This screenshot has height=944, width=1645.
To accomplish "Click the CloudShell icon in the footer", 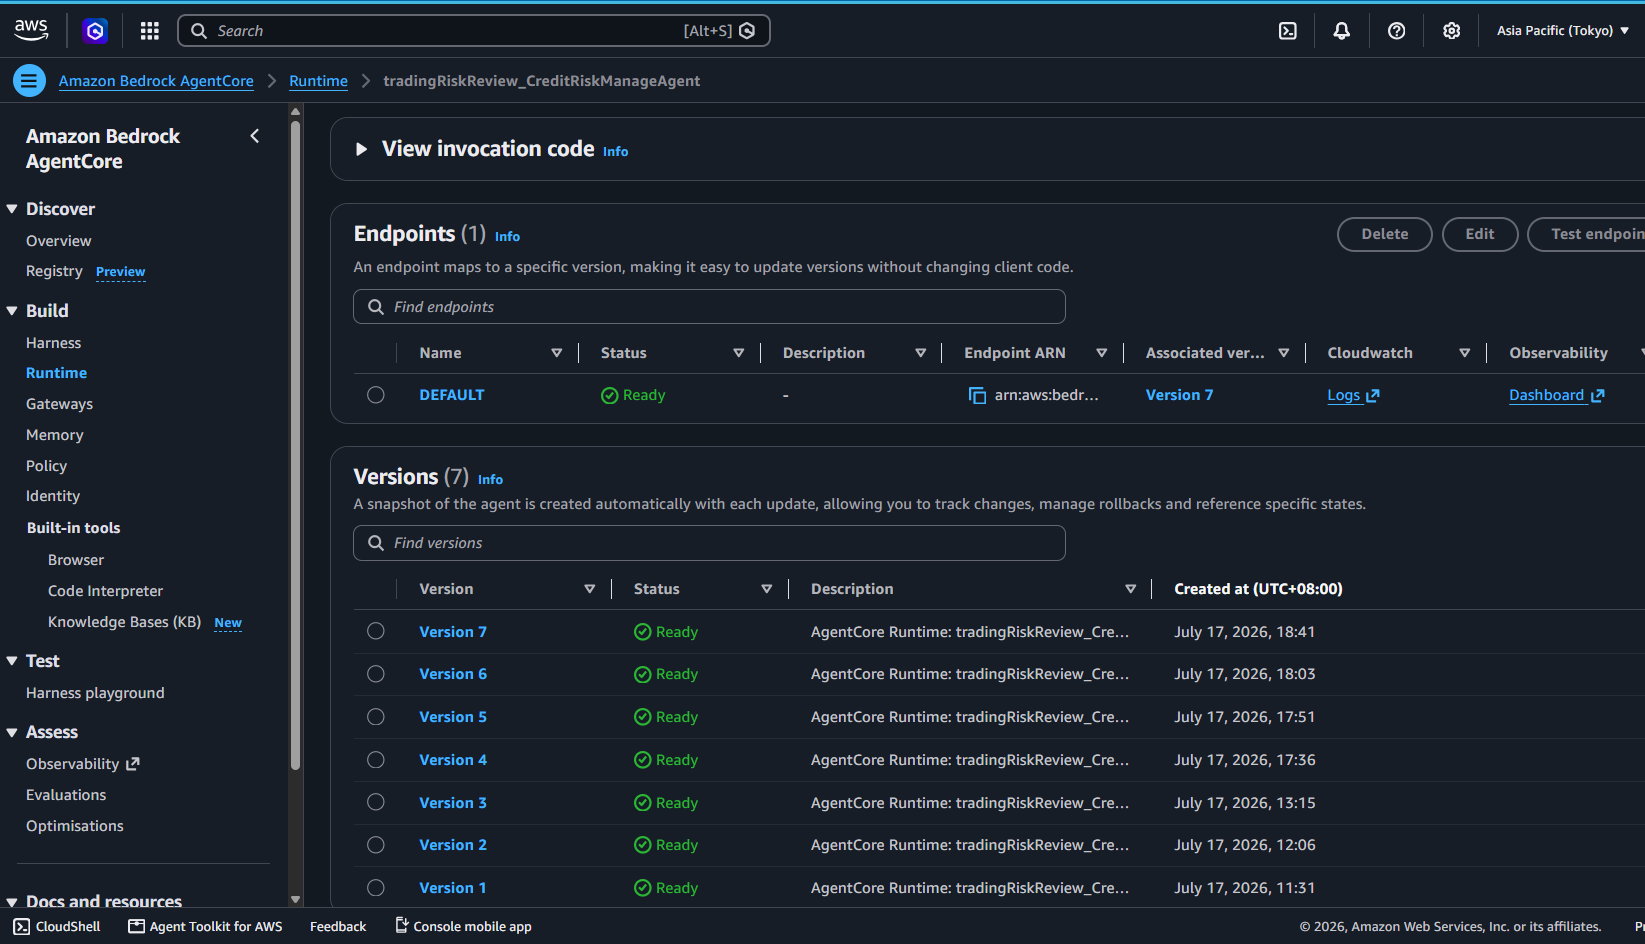I will (22, 927).
